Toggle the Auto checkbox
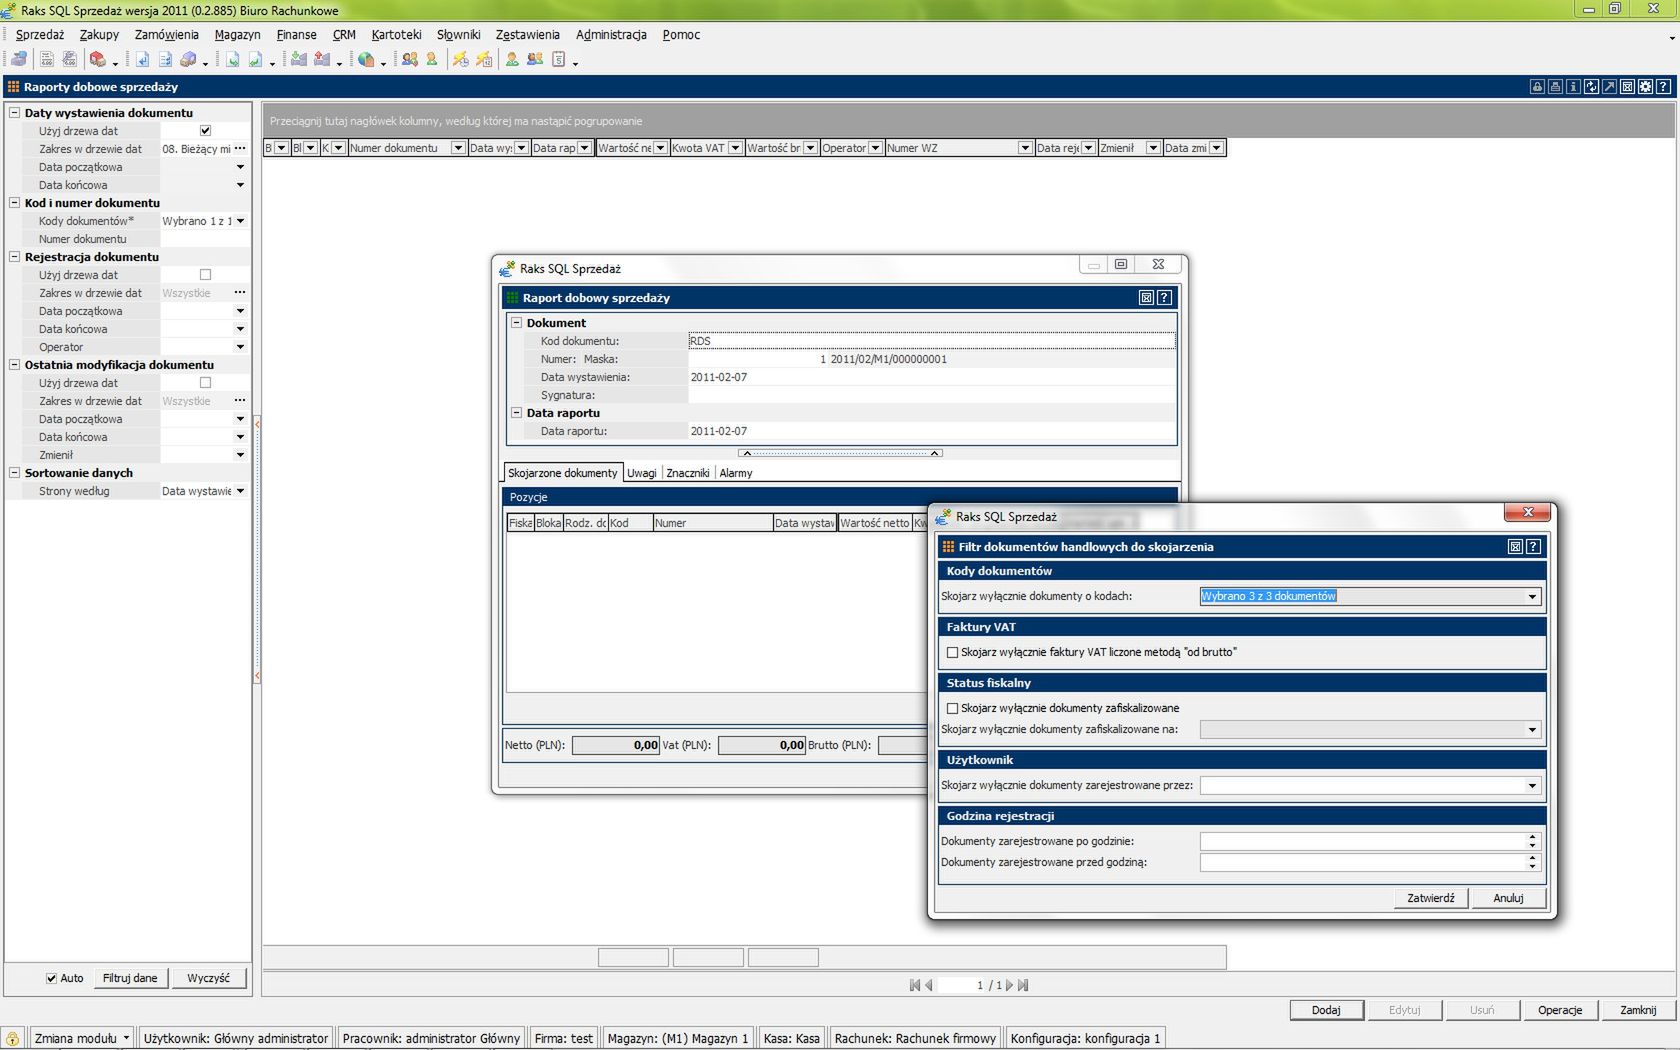This screenshot has width=1680, height=1050. [51, 979]
